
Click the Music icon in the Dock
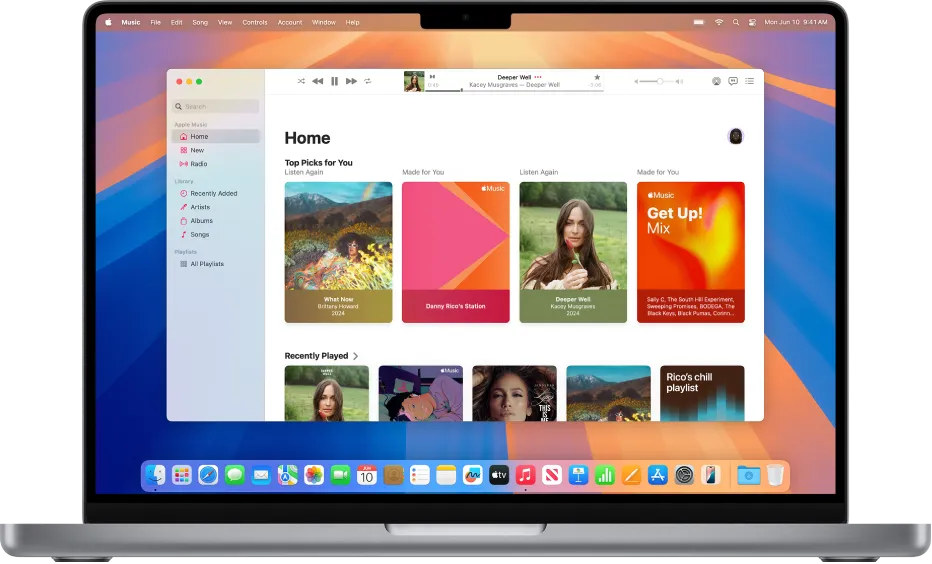525,475
